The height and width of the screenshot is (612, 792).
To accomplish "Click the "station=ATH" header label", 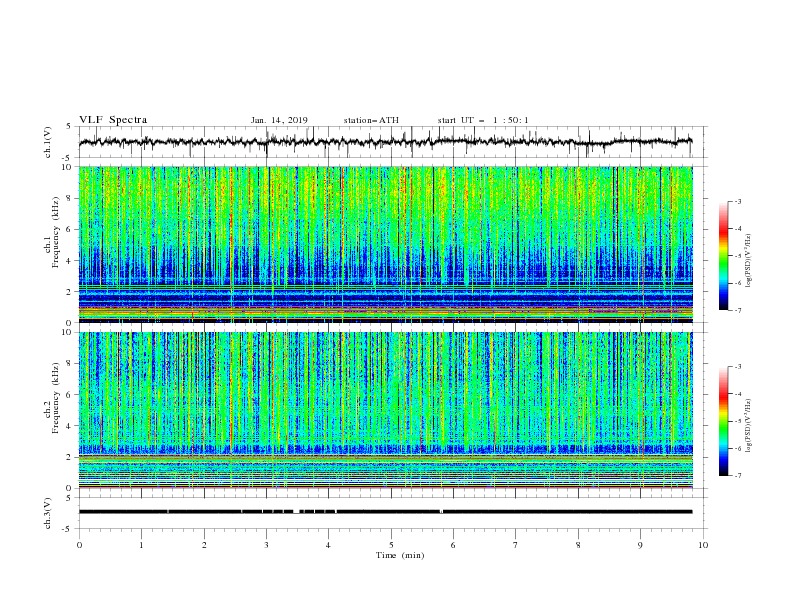I will [371, 120].
